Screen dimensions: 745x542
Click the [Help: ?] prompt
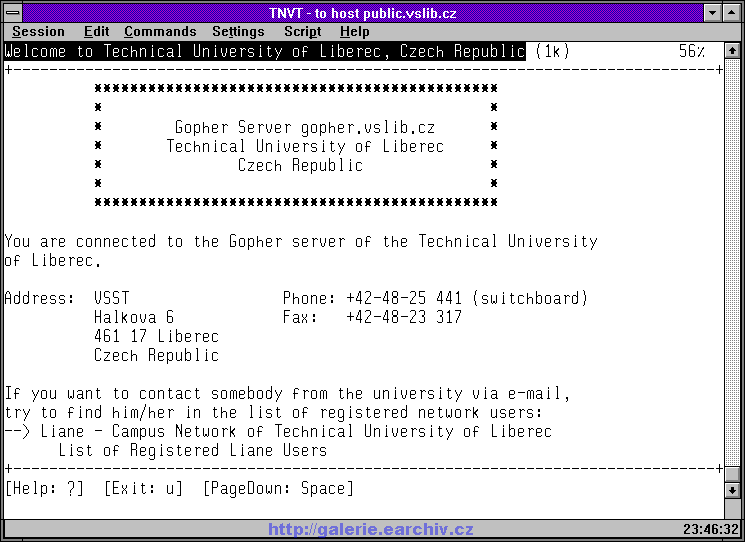pyautogui.click(x=44, y=488)
